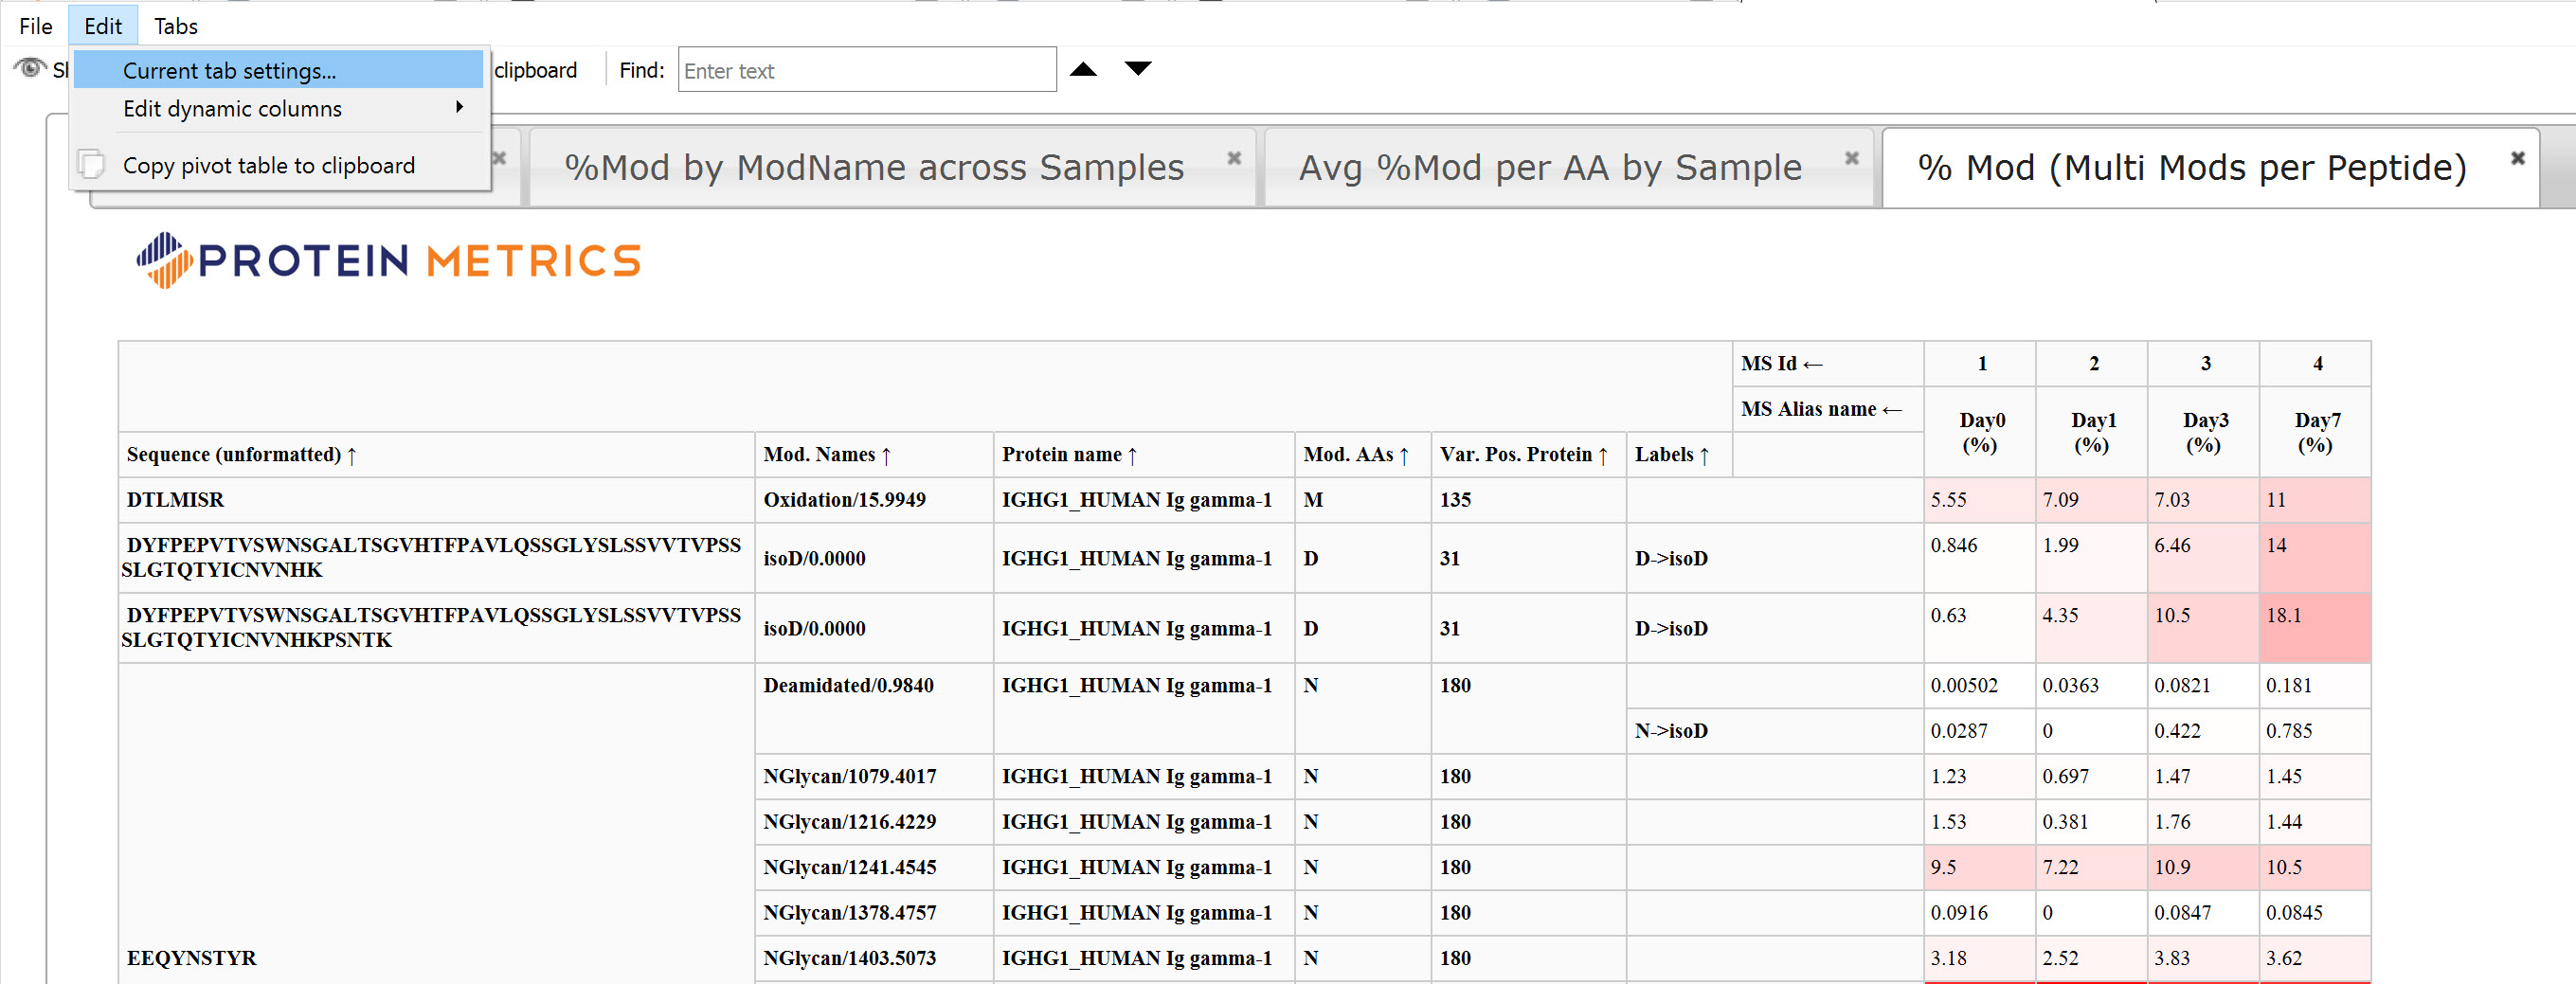The image size is (2576, 984).
Task: Click the find next down arrow
Action: click(x=1137, y=69)
